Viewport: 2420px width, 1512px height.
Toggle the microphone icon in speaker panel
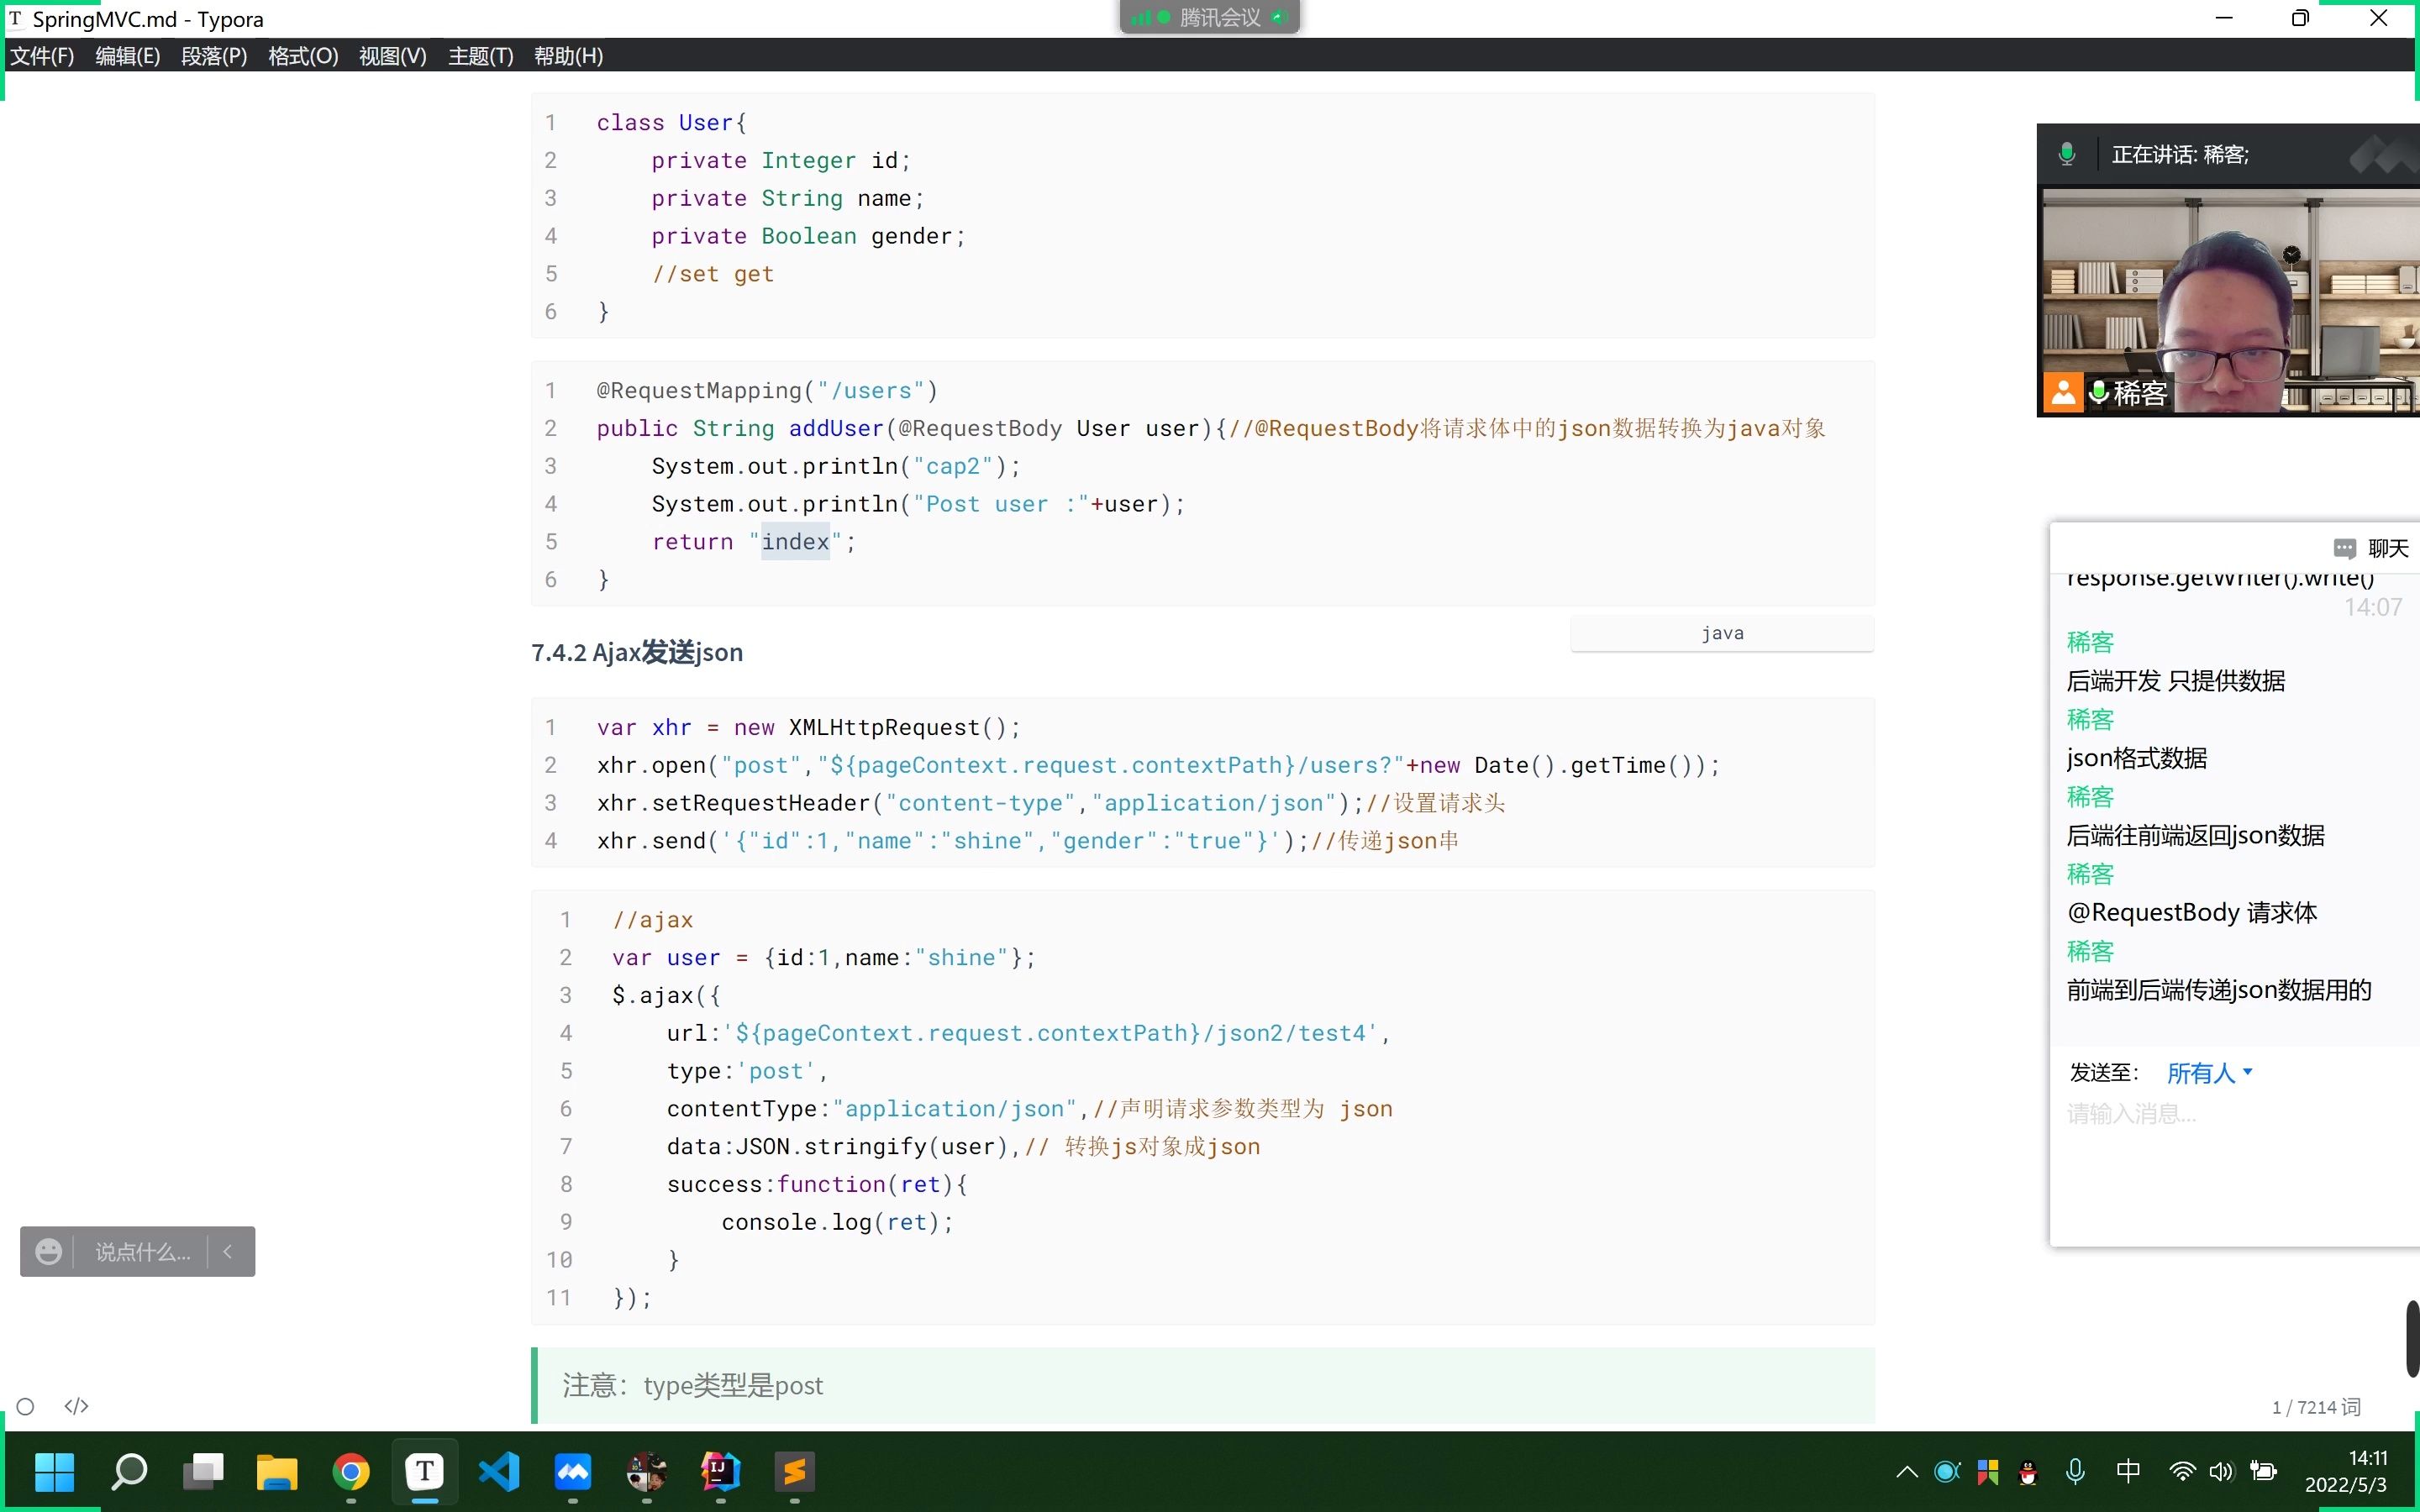(x=2067, y=154)
